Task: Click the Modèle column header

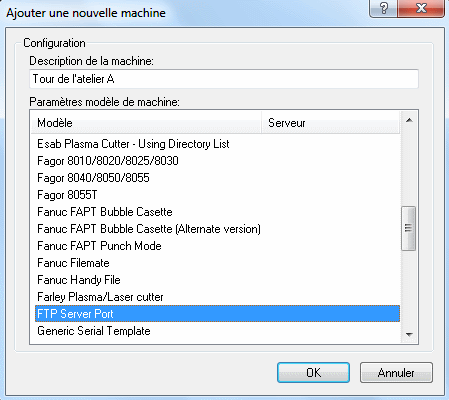Action: pos(146,123)
